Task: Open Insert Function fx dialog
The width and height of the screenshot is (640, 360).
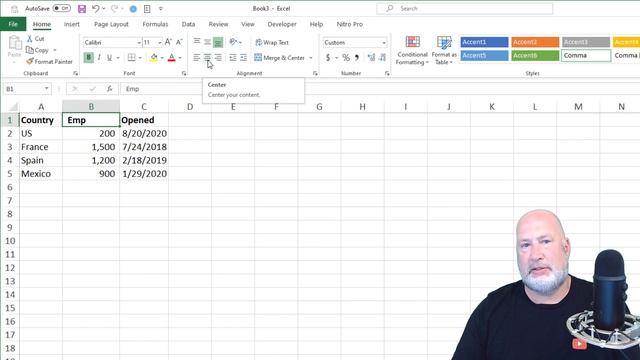Action: tap(109, 89)
